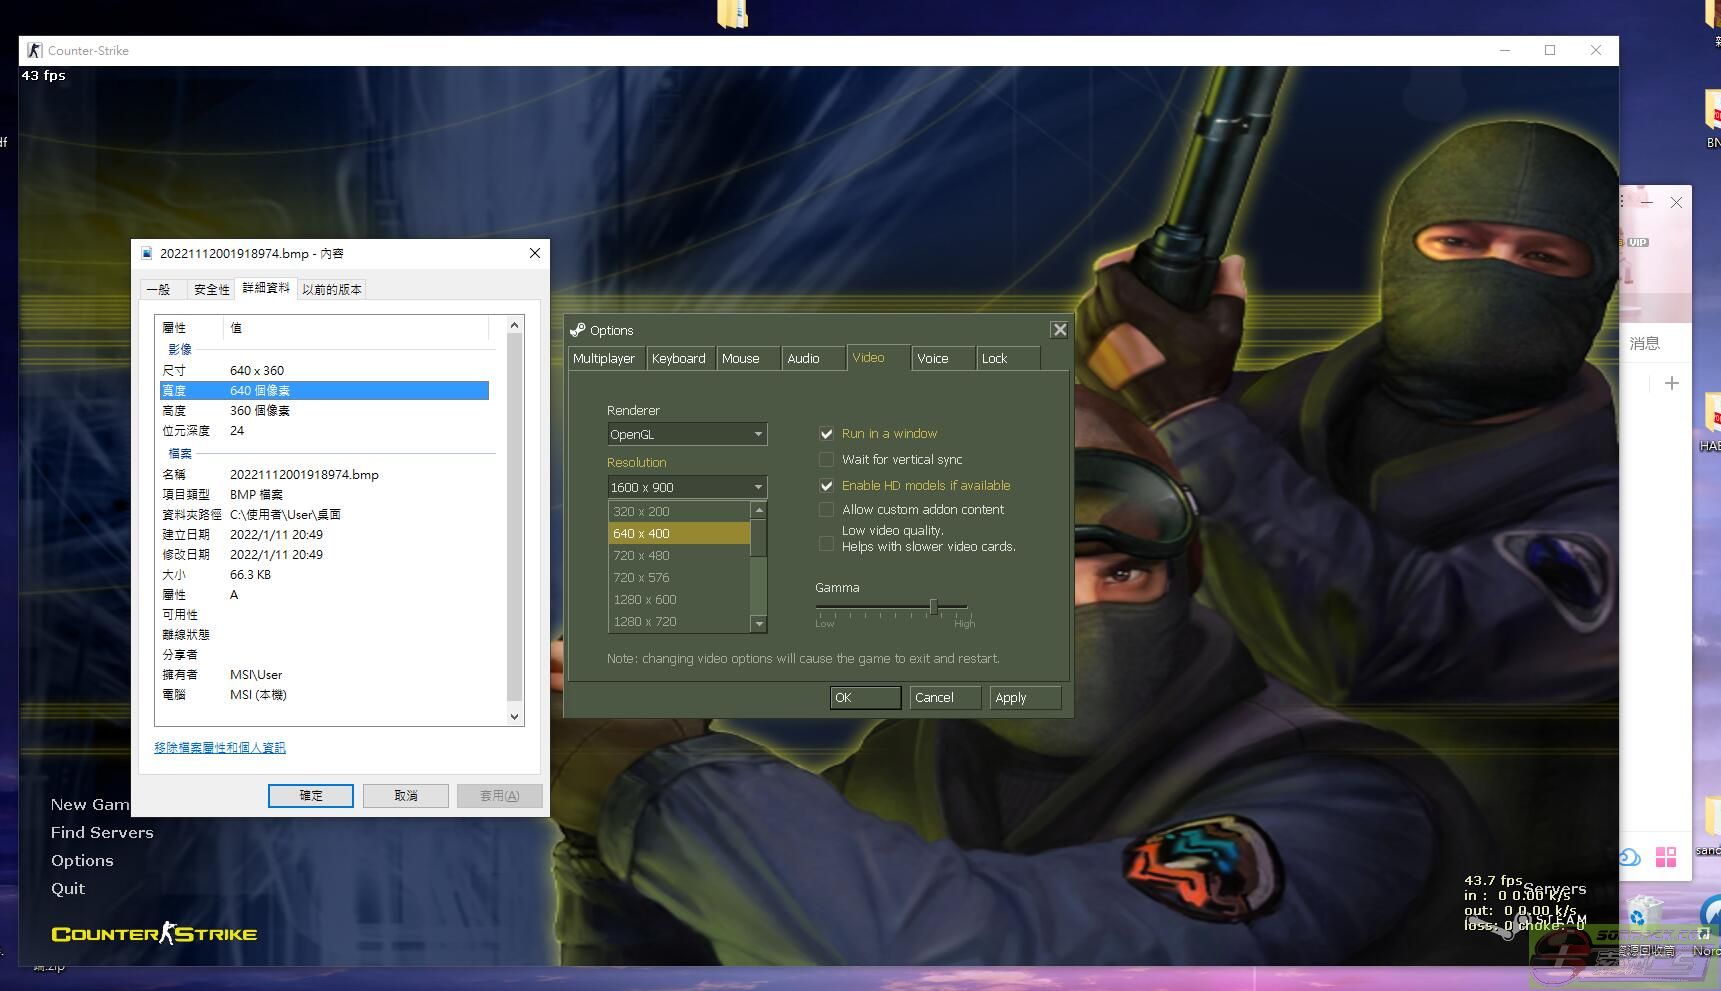Enable Allow custom addon content

[x=826, y=509]
